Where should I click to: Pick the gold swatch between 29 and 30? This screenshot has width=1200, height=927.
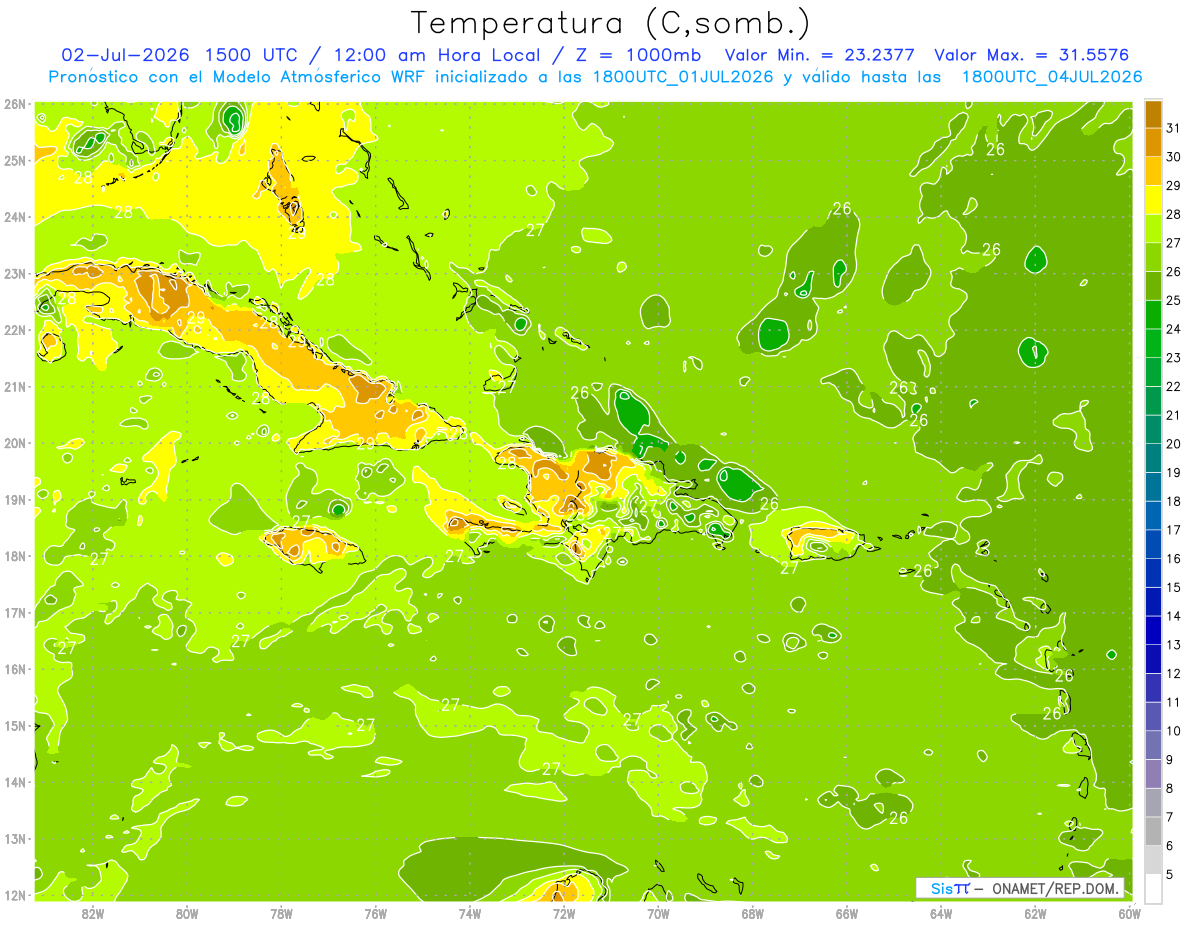[1153, 171]
